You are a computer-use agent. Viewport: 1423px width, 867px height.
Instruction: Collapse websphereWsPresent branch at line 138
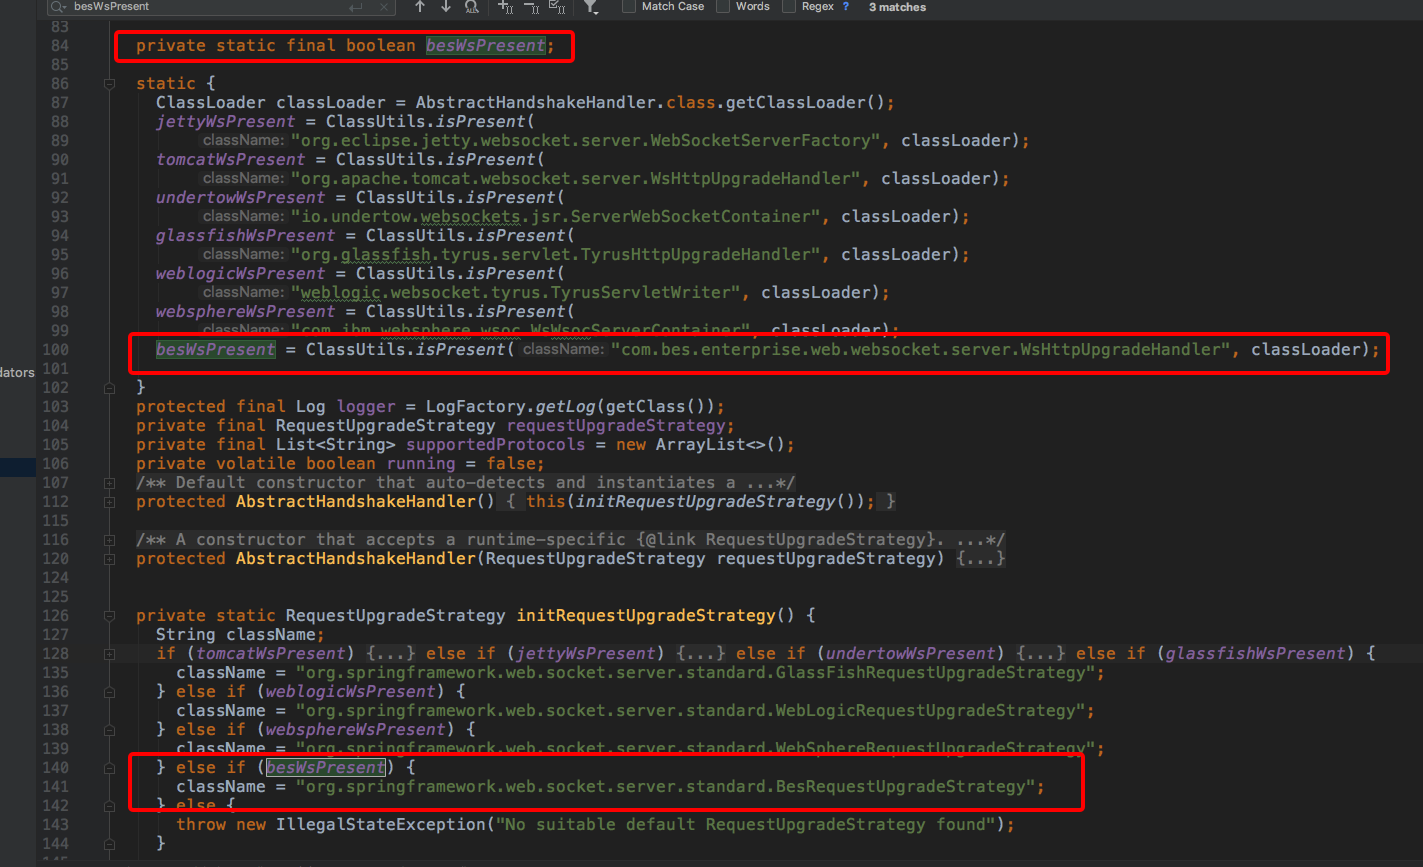click(109, 729)
